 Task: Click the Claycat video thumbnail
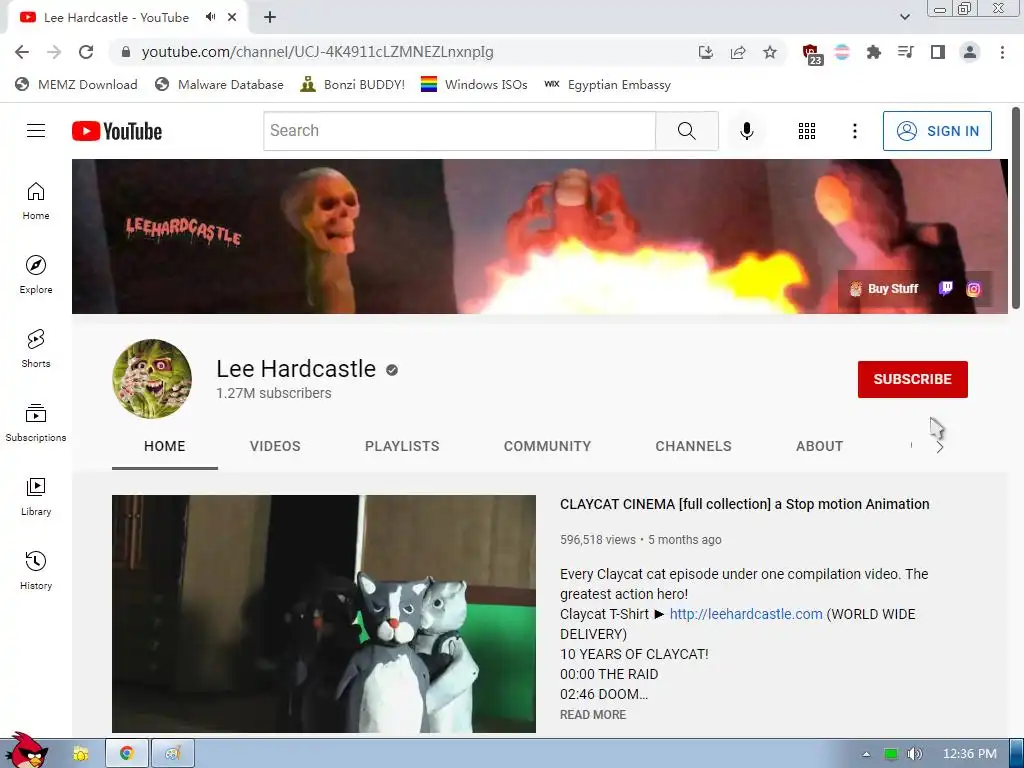point(324,614)
